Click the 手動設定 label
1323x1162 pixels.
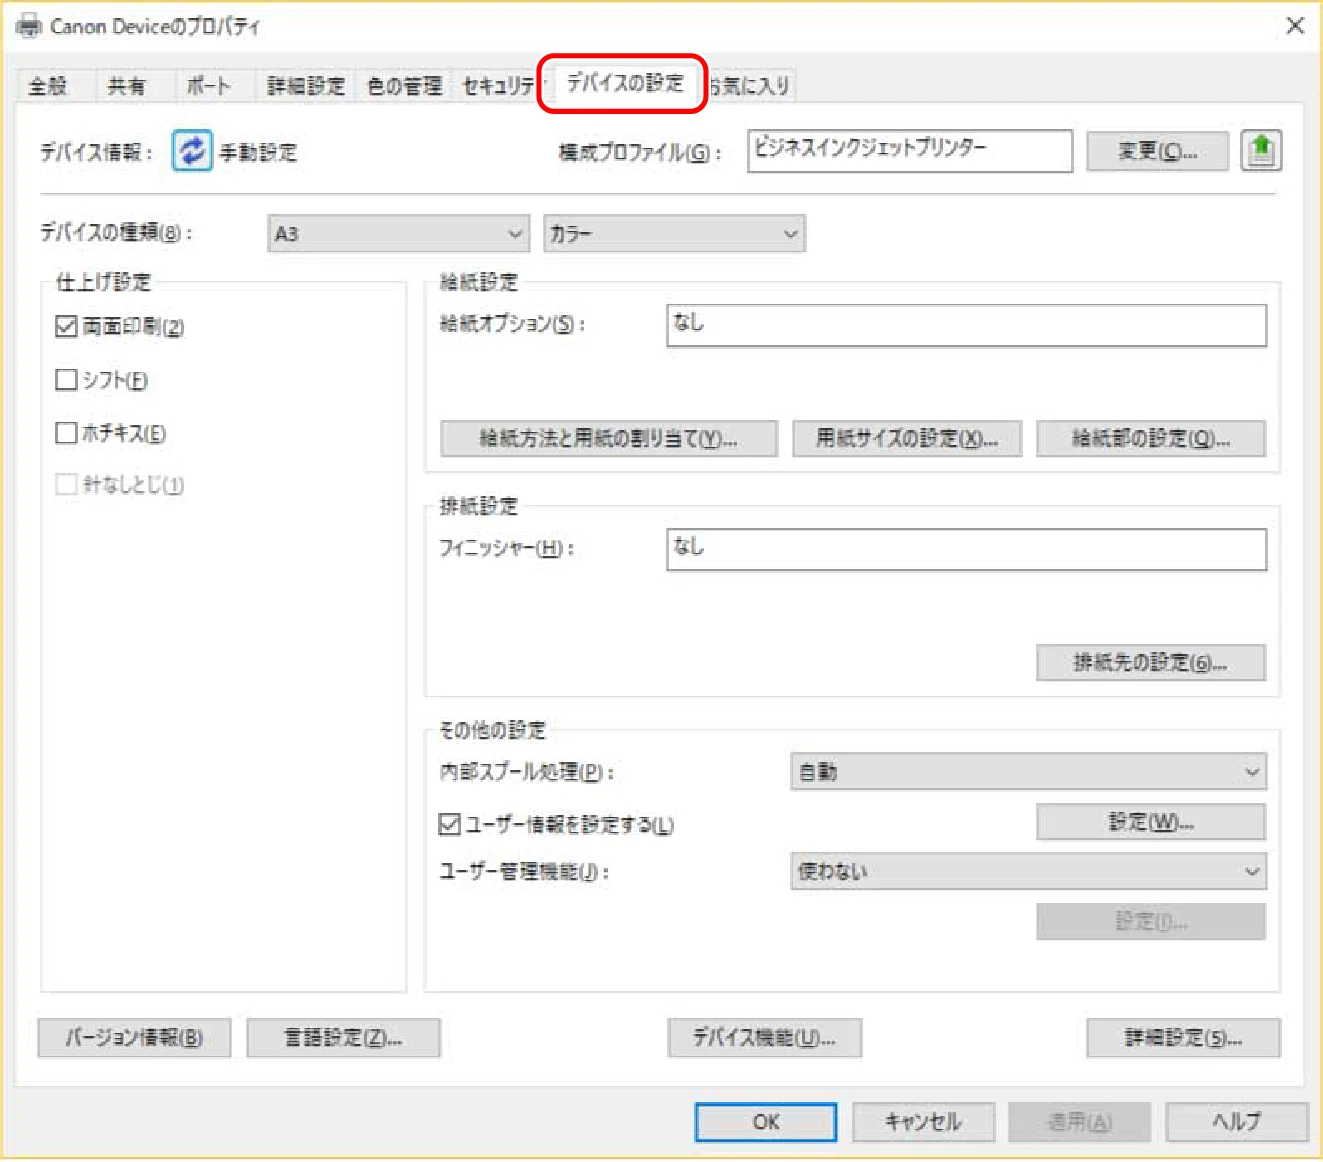259,152
